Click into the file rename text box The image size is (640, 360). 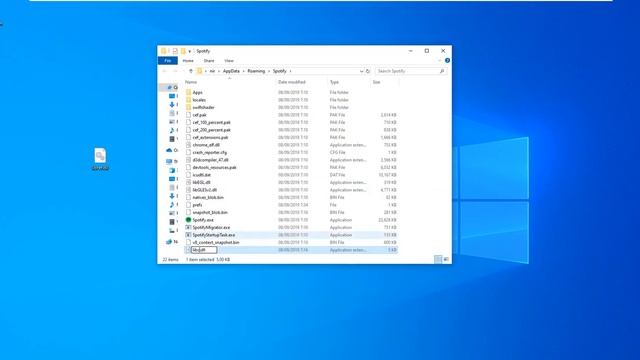click(204, 250)
